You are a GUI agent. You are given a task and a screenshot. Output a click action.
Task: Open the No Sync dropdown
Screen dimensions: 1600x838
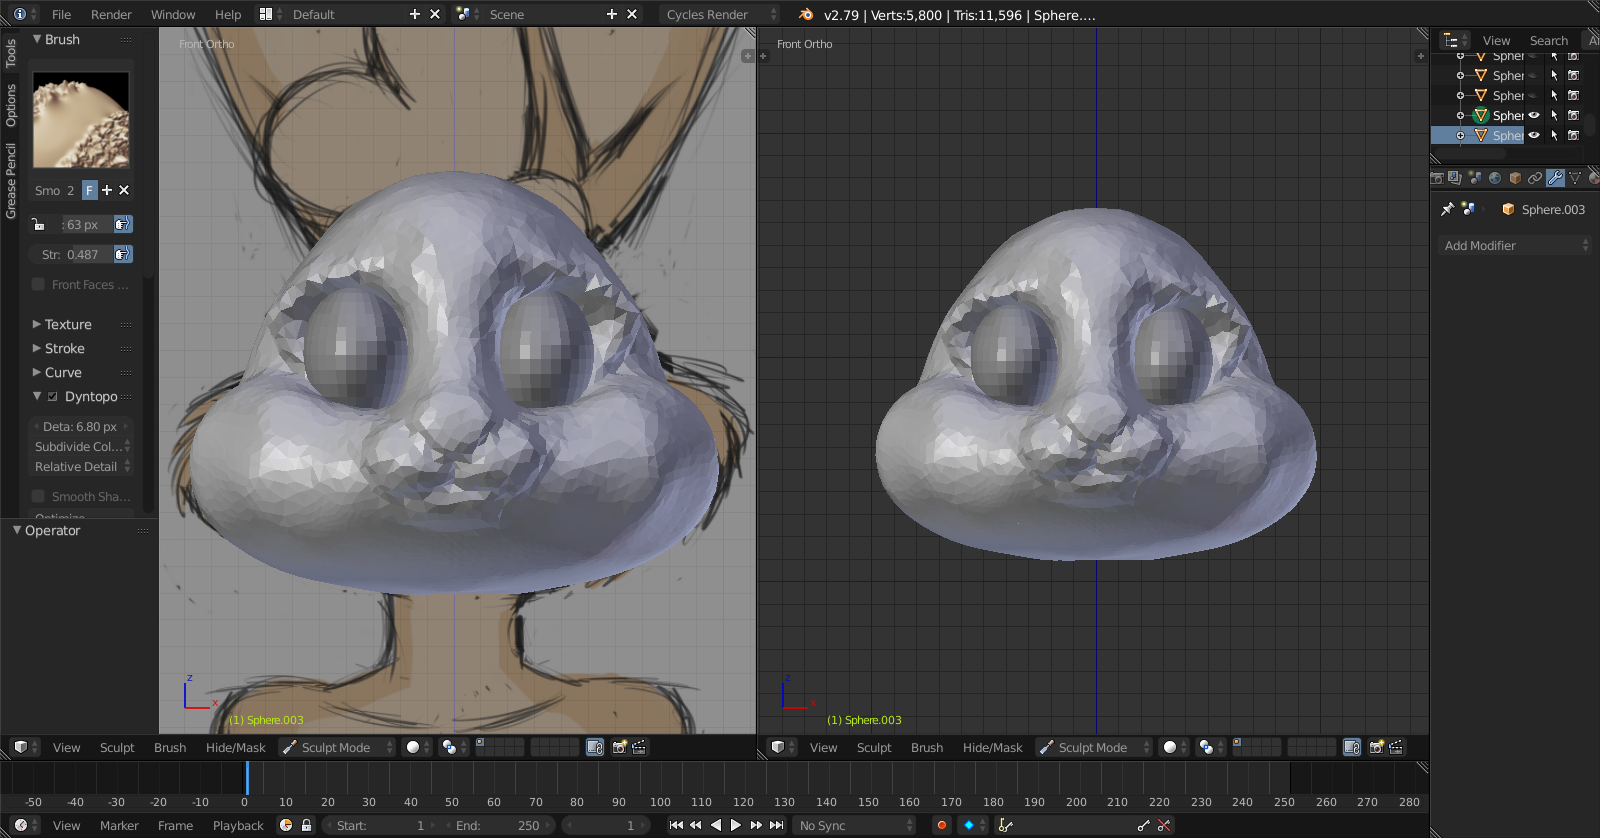pos(855,825)
